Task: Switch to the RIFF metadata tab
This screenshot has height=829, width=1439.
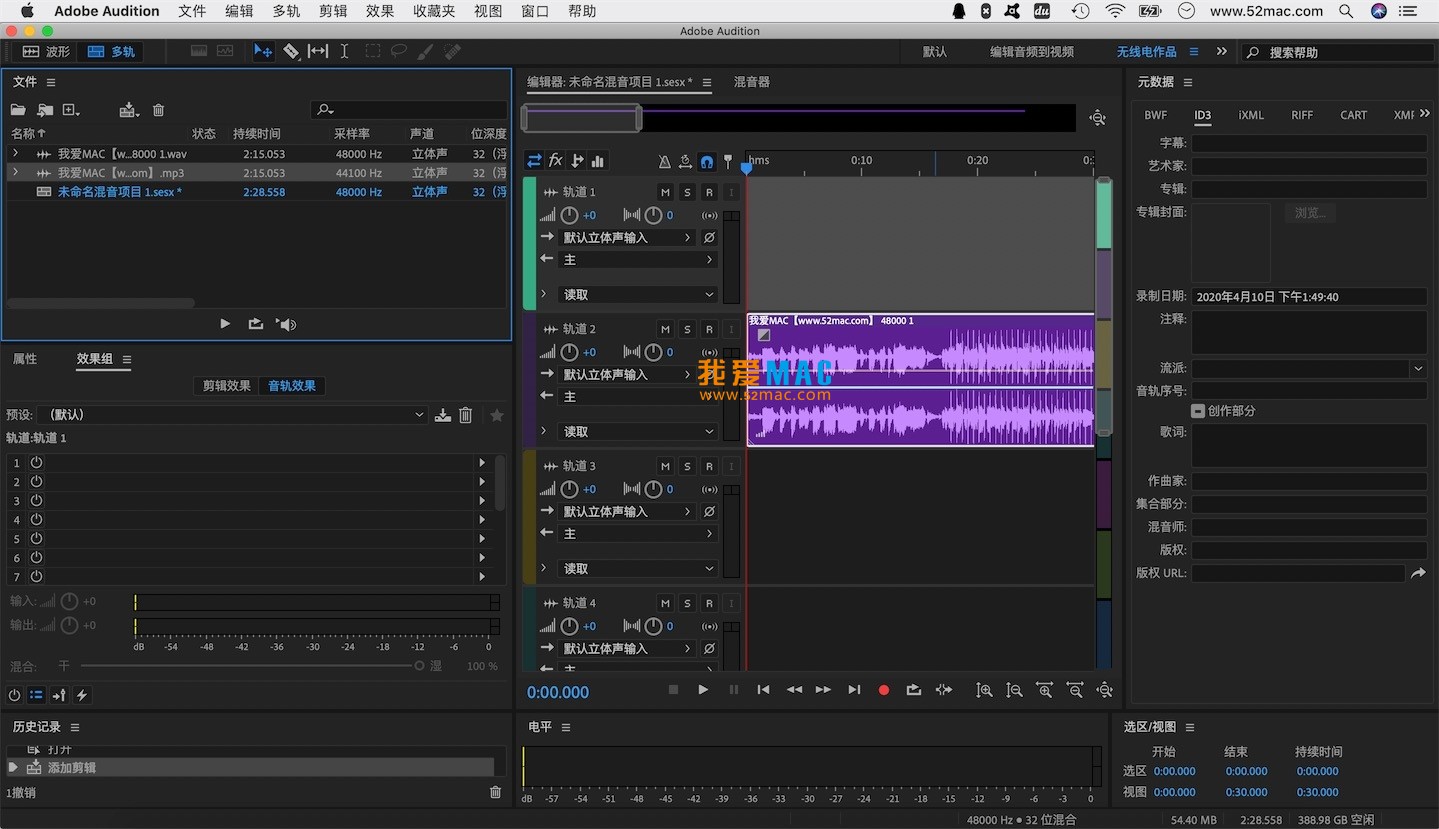Action: coord(1302,115)
